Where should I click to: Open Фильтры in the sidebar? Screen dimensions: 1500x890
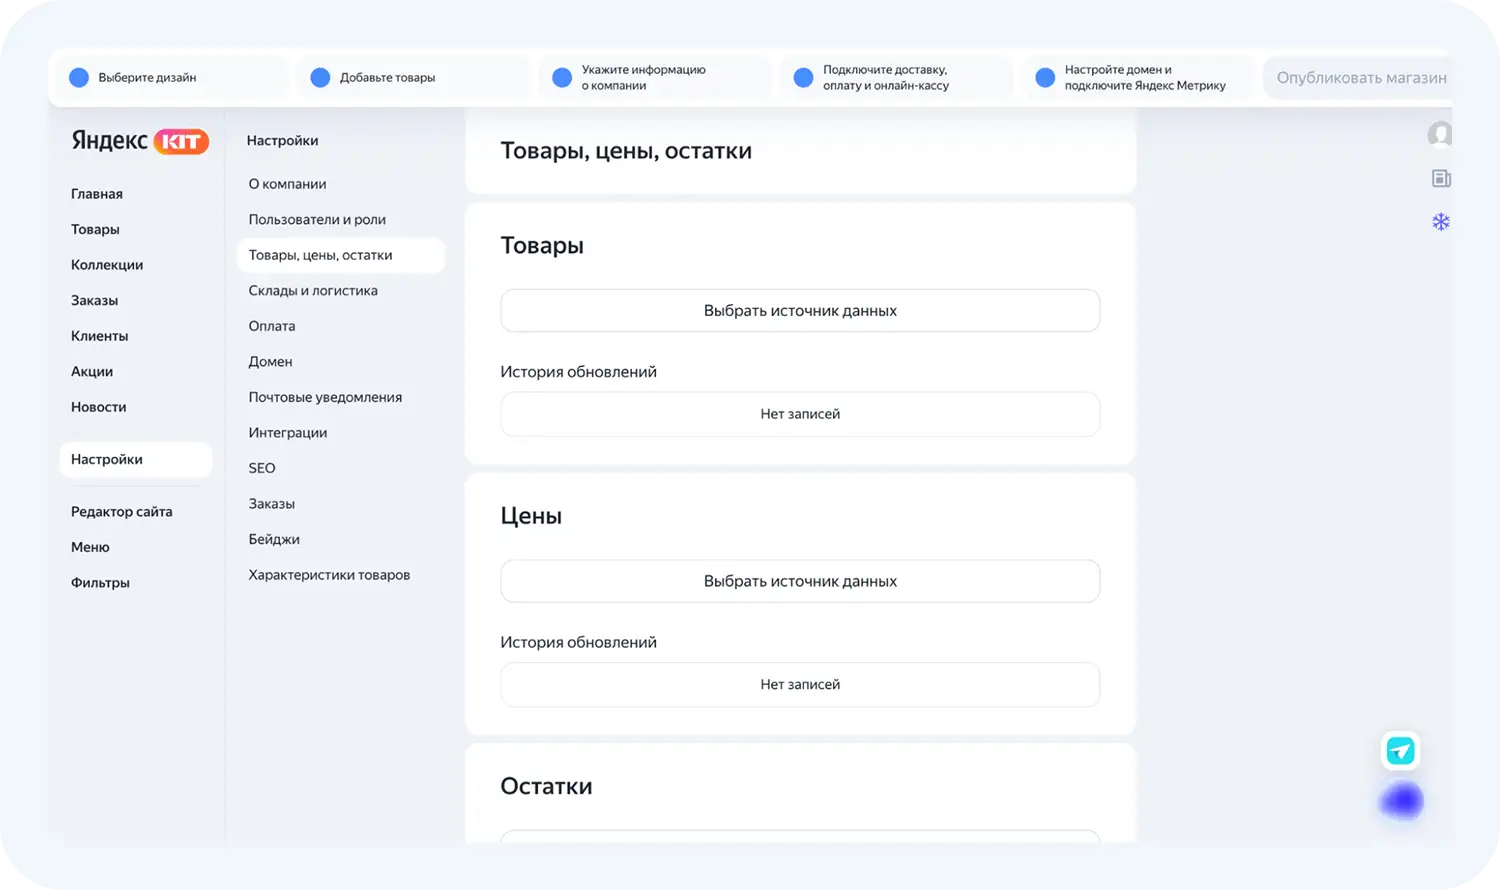[100, 583]
